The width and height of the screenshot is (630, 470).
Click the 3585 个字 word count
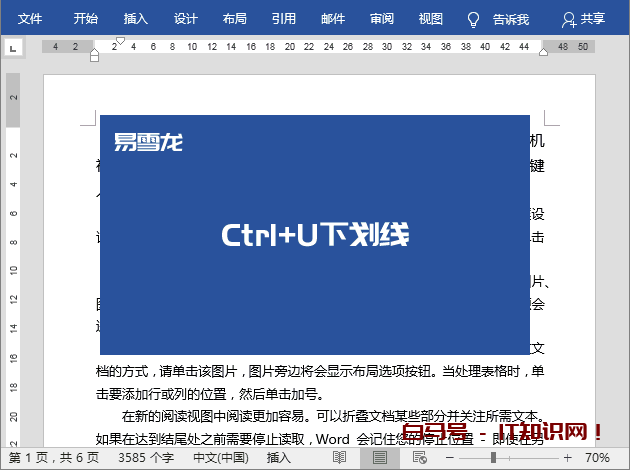[145, 457]
